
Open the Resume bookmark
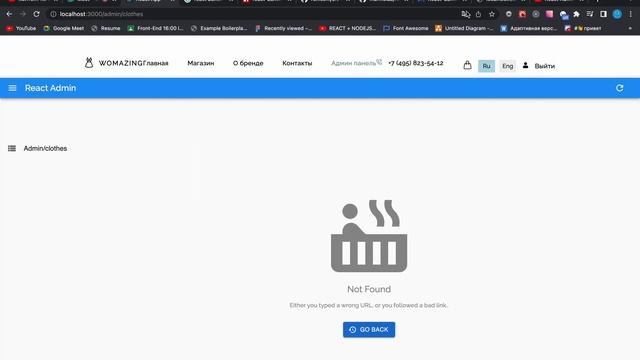pos(106,28)
